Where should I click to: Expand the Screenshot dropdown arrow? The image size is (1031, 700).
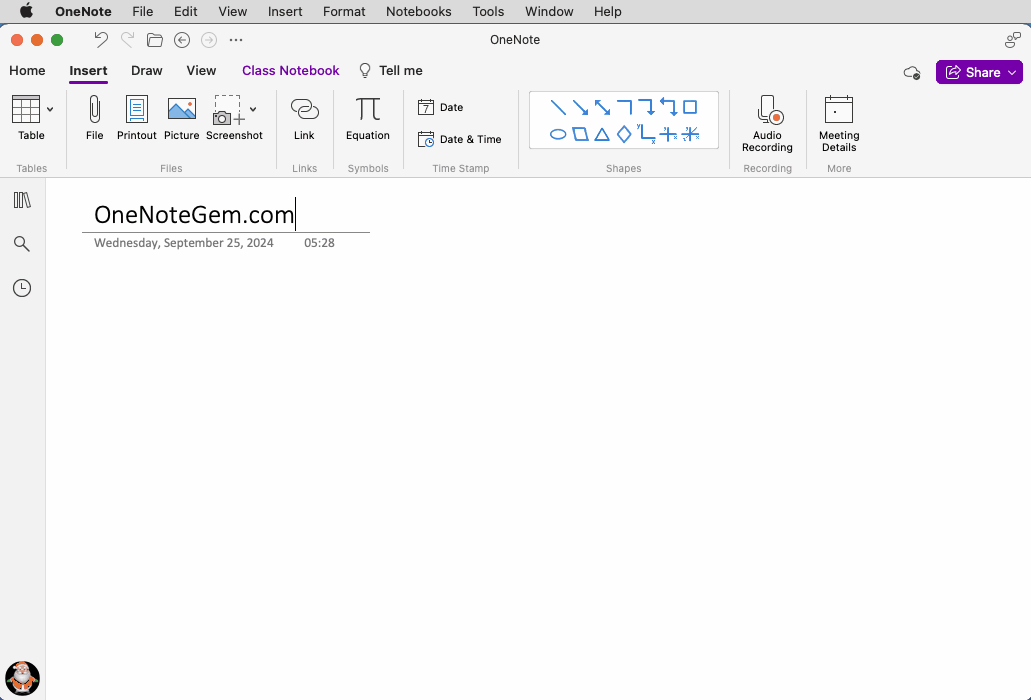pos(253,110)
